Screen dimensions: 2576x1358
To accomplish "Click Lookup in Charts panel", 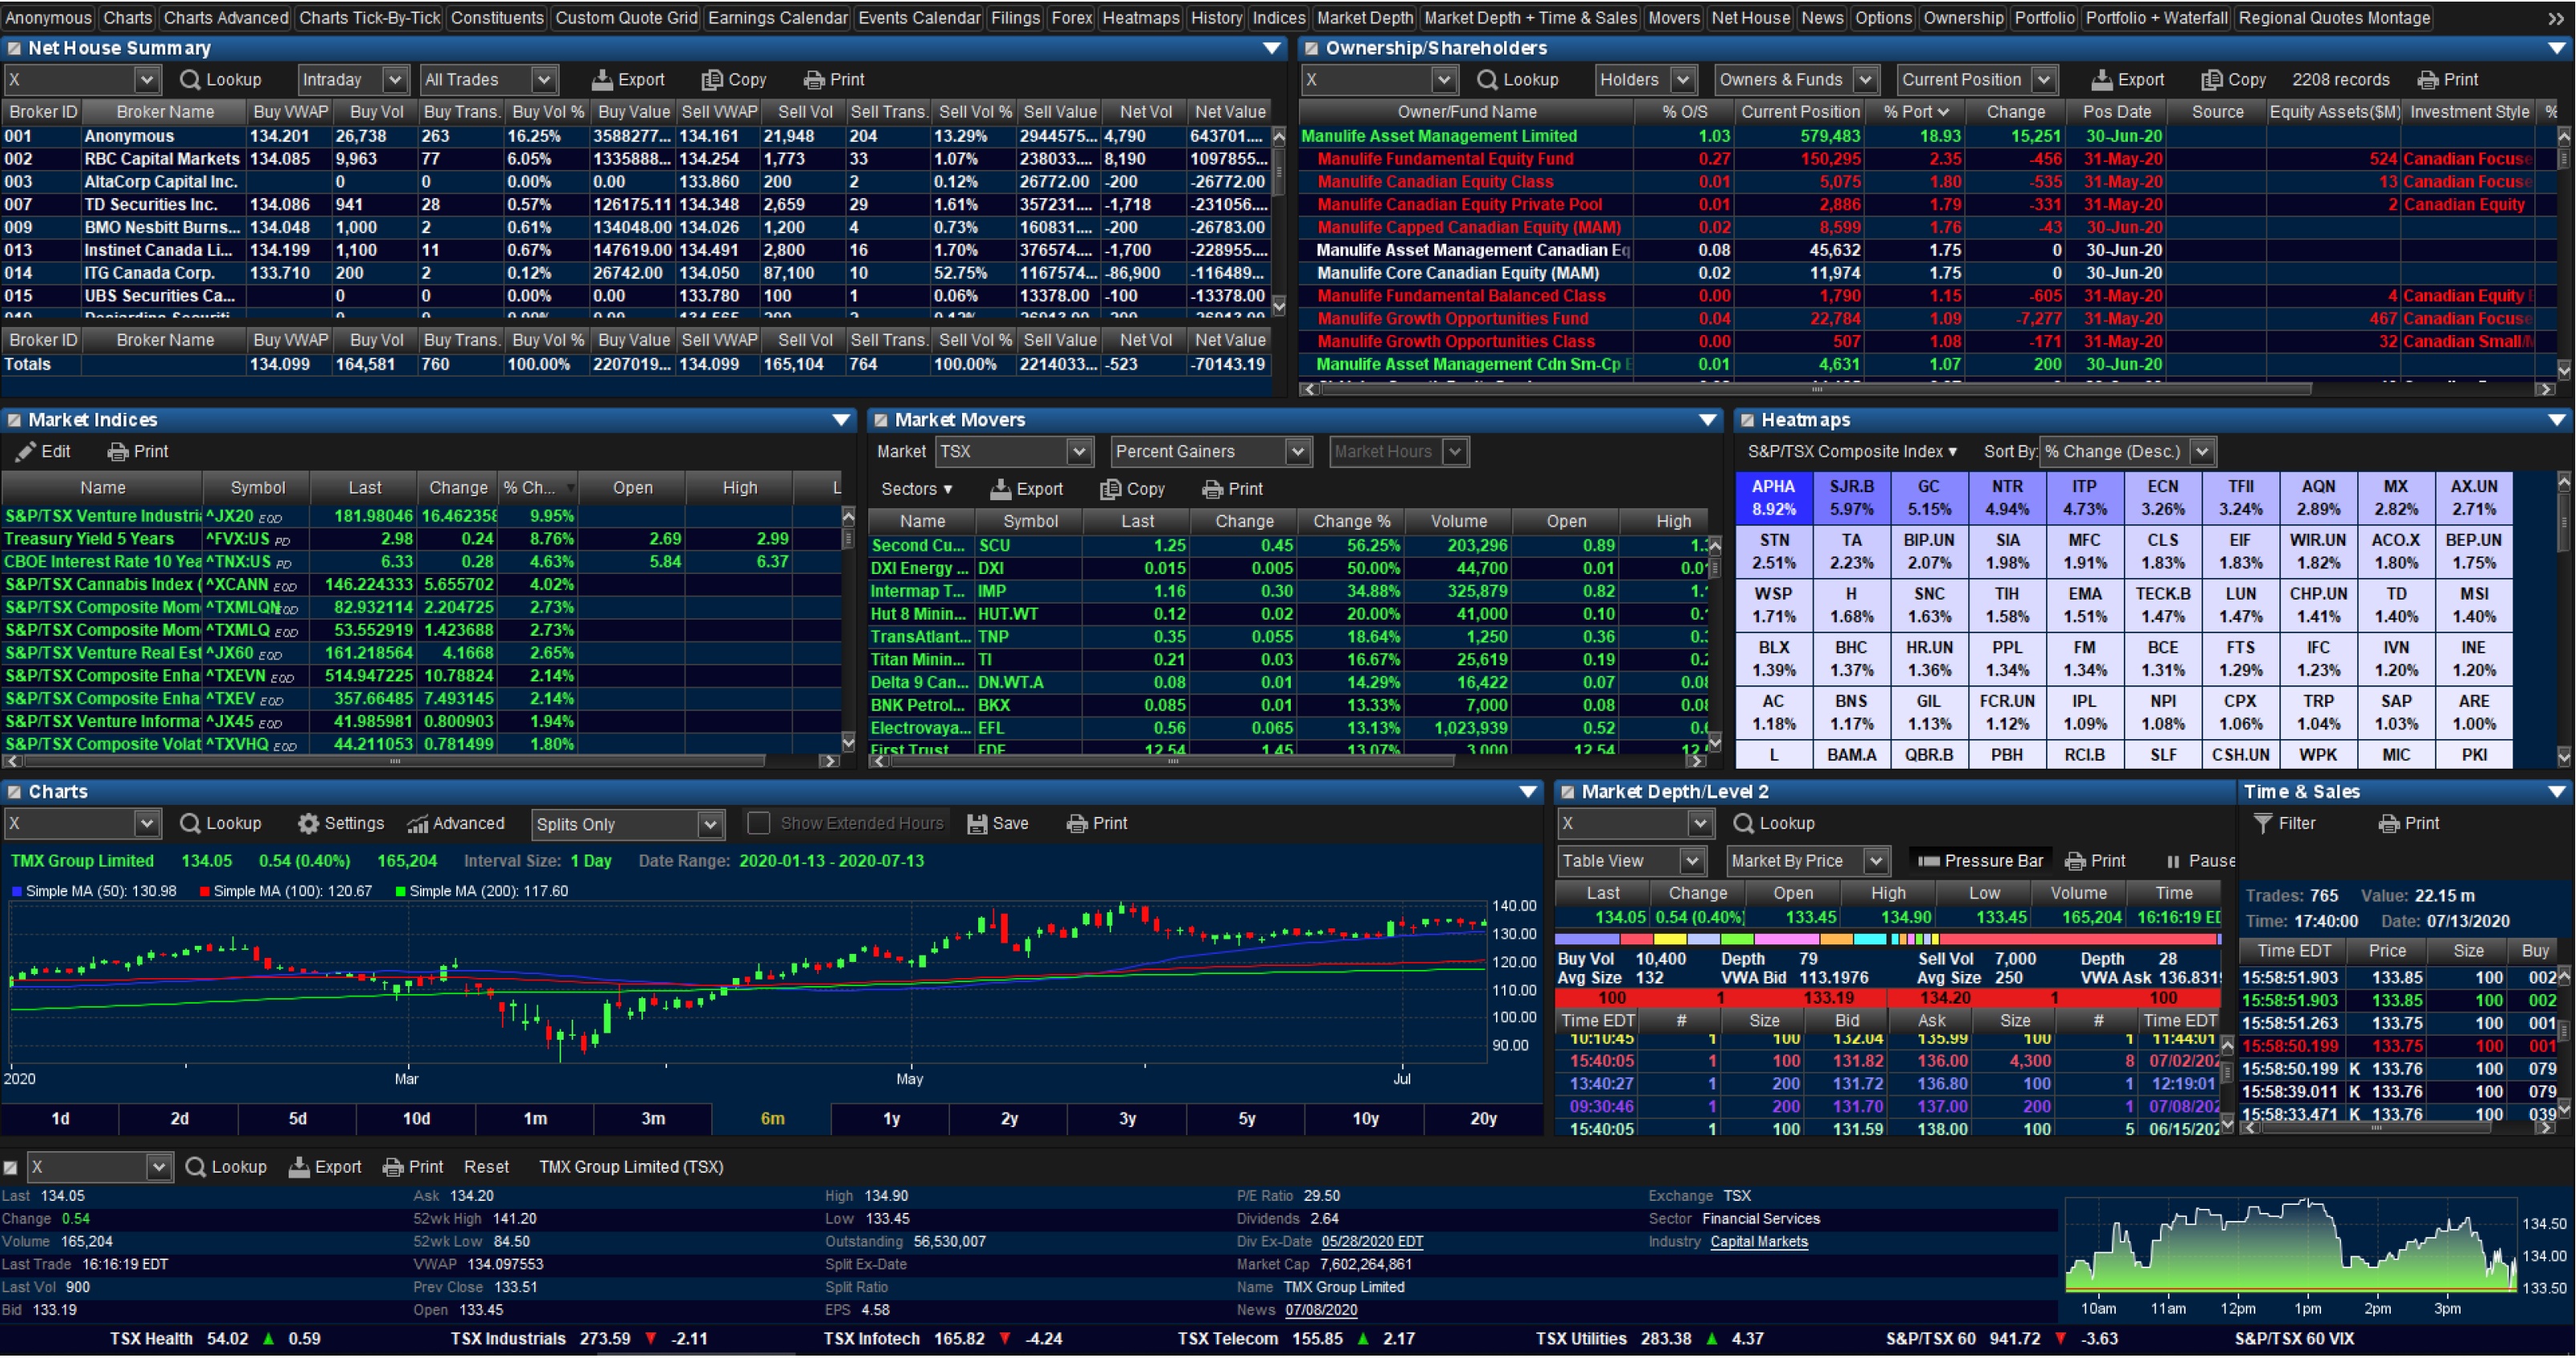I will click(220, 823).
